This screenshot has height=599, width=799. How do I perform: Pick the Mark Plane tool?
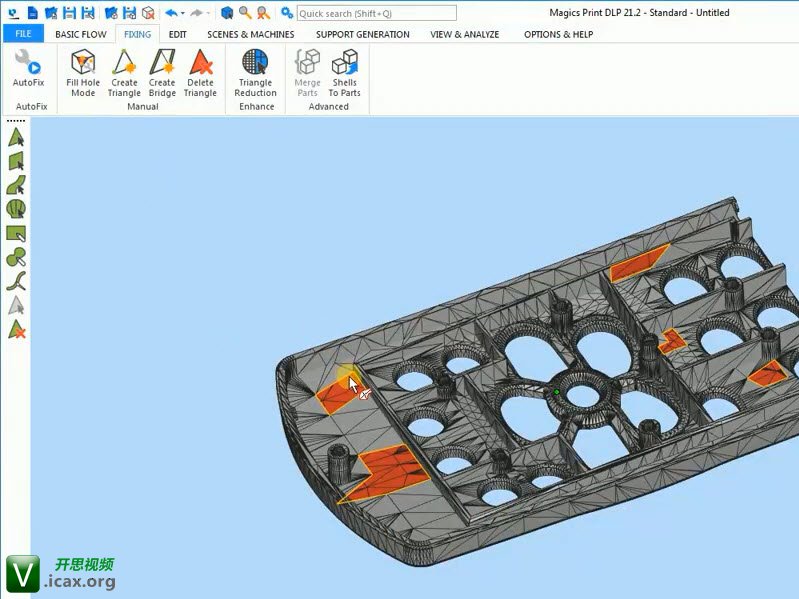pos(16,162)
